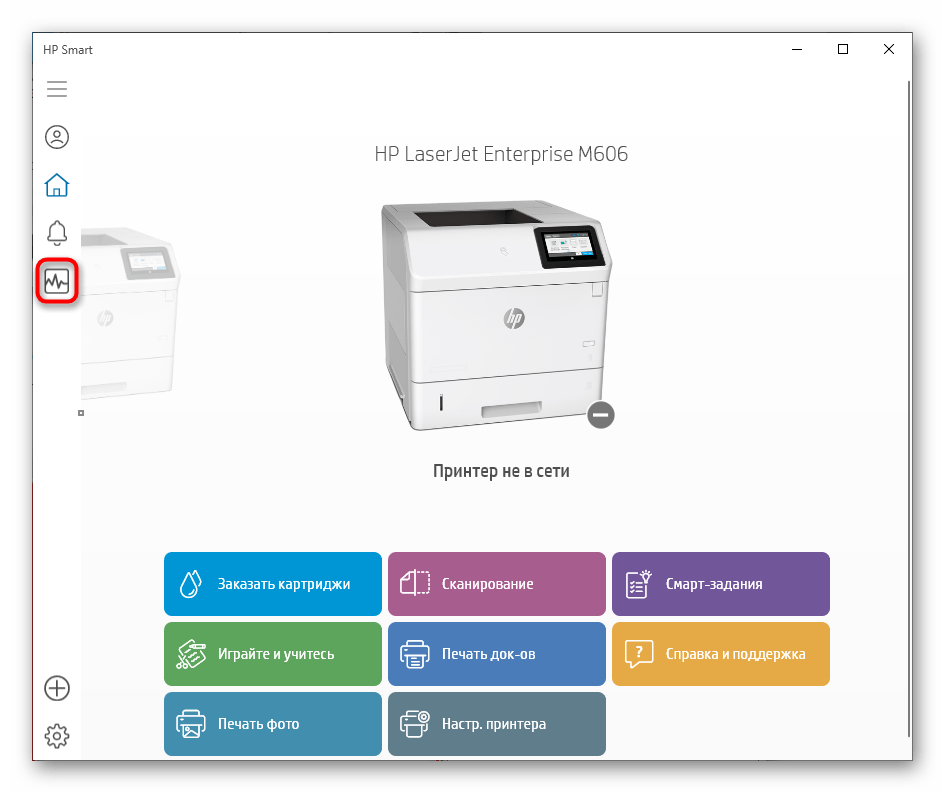Image resolution: width=945 pixels, height=793 pixels.
Task: Open the Справка и поддержка tile
Action: [x=721, y=654]
